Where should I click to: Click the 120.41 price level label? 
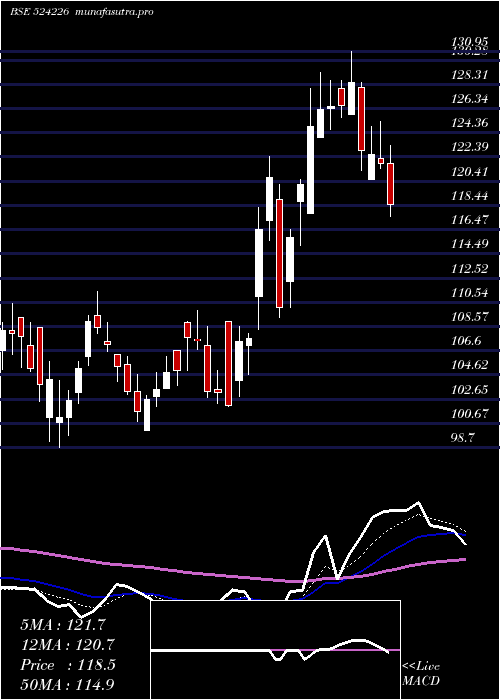pos(470,171)
